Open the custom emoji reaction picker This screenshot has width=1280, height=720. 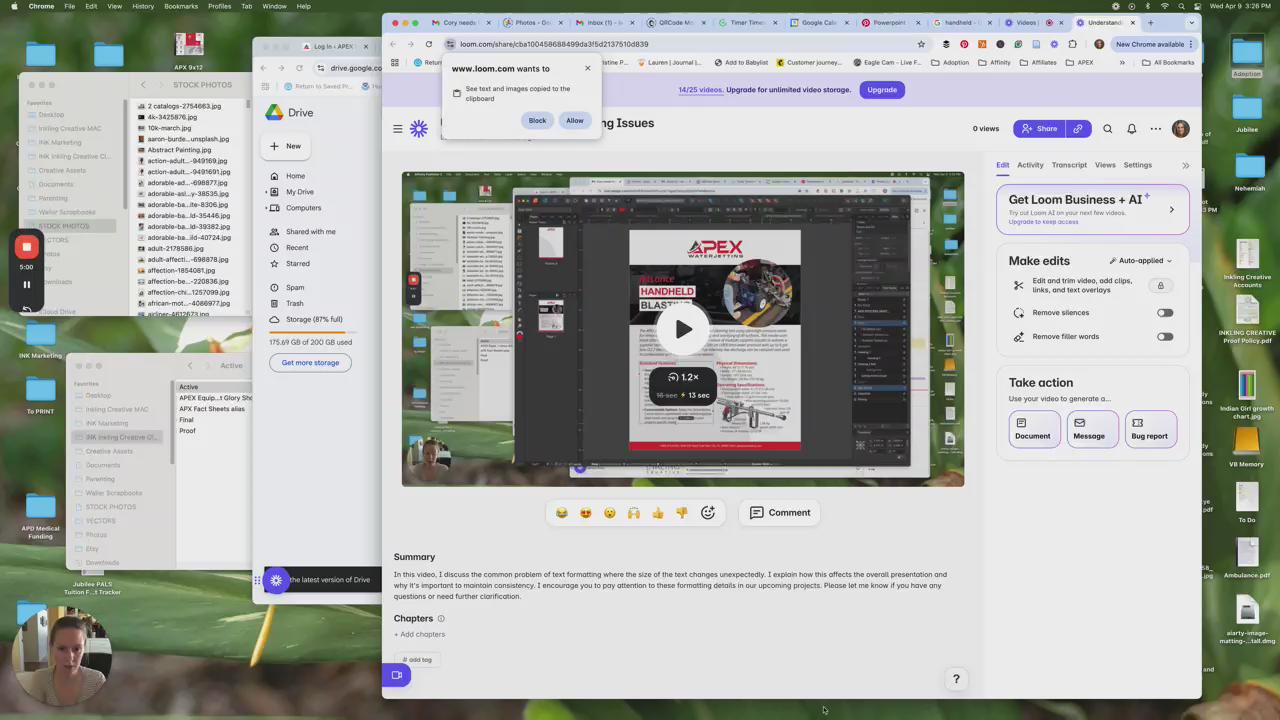point(708,513)
